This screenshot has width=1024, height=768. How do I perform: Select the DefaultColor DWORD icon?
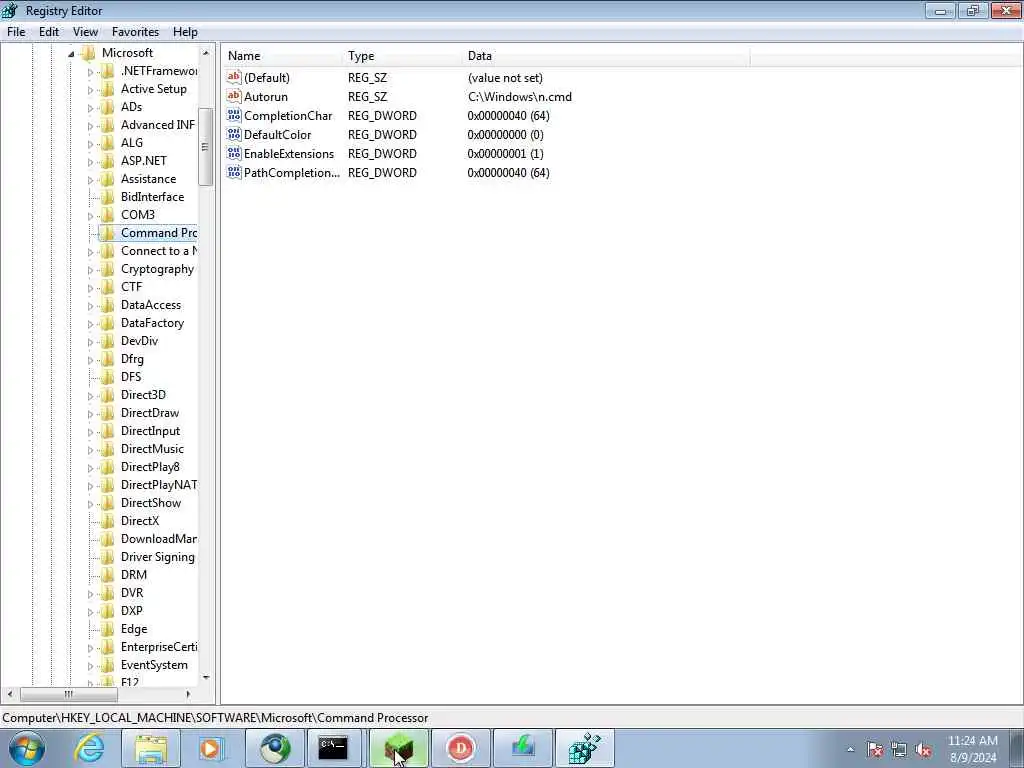pos(234,135)
